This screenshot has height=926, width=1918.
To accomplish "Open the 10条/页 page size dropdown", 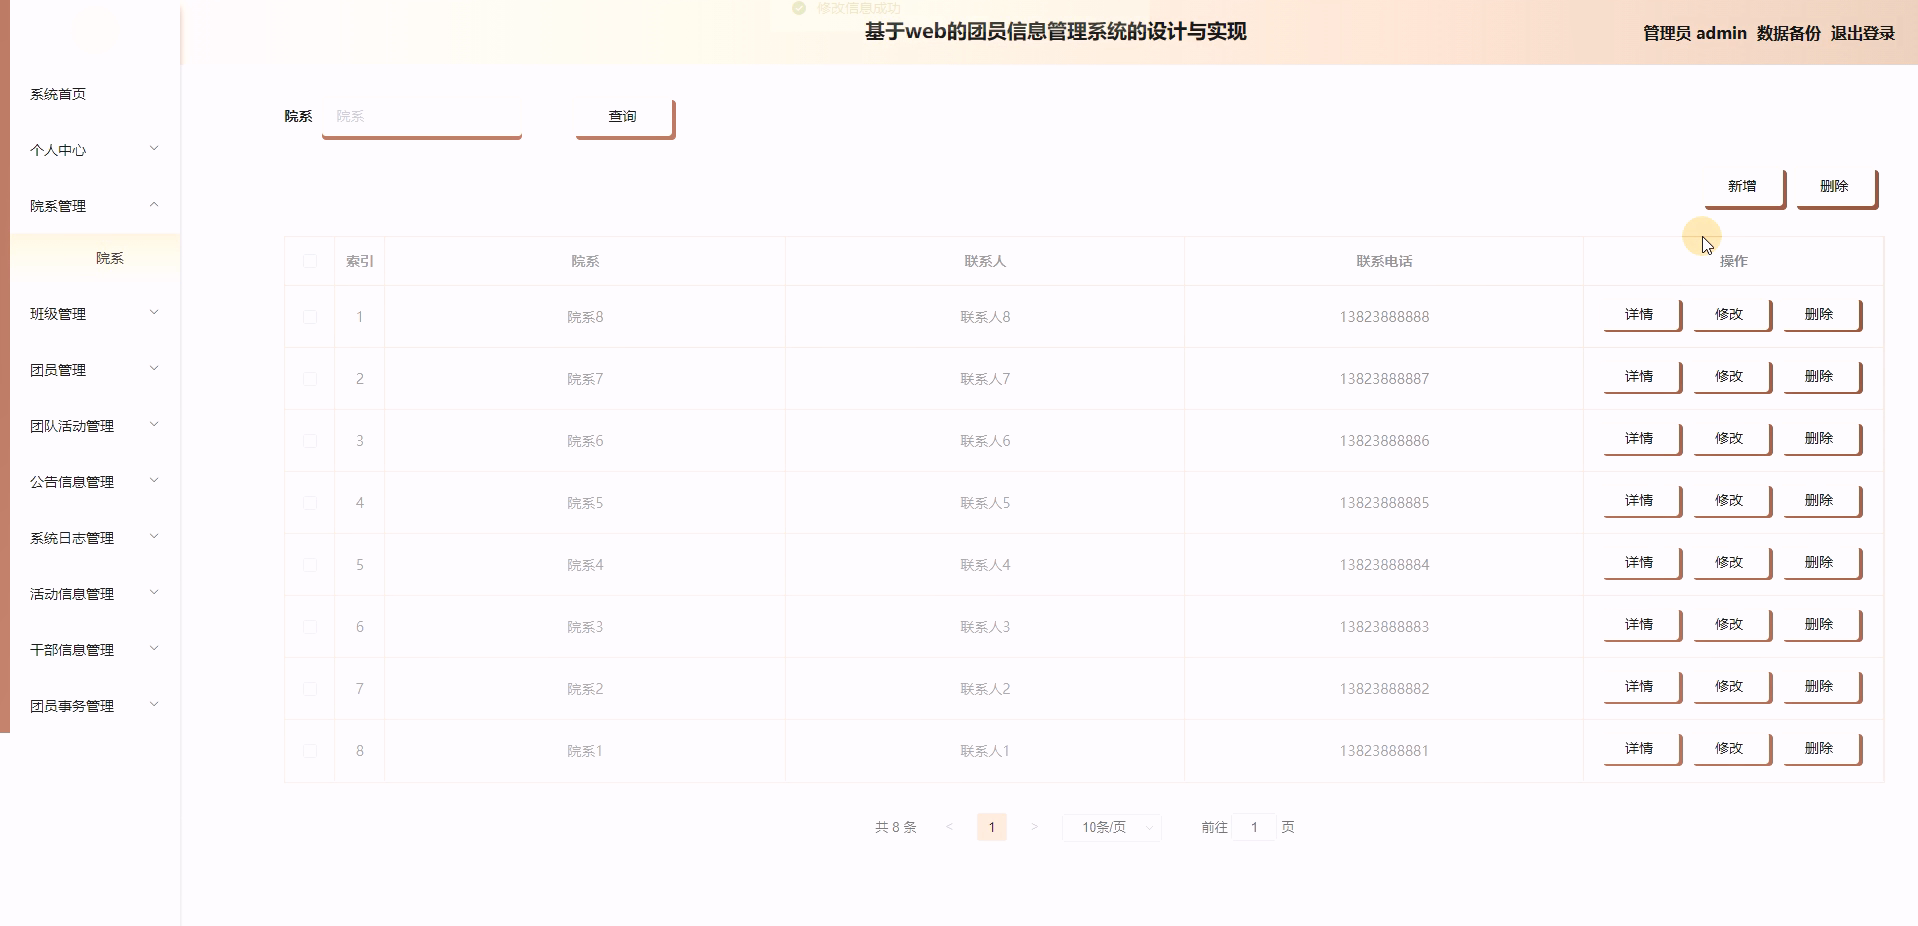I will 1110,827.
